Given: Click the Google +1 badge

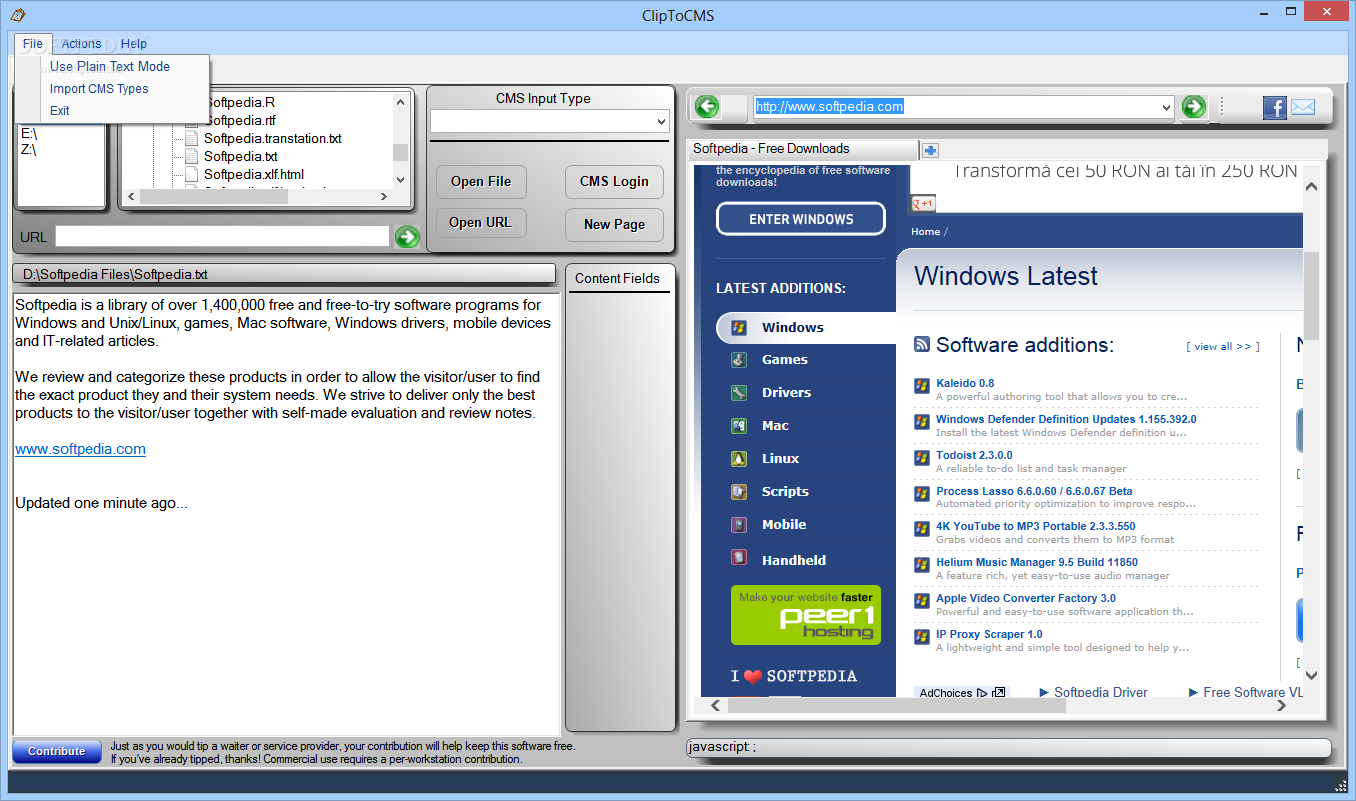Looking at the screenshot, I should pos(922,204).
